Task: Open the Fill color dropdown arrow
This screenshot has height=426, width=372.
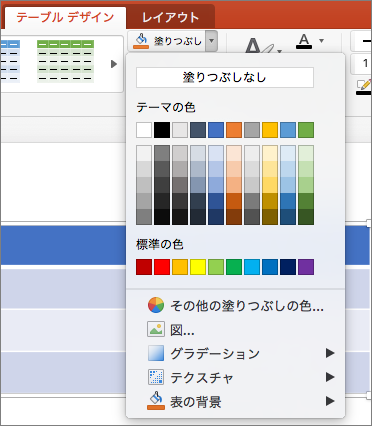Action: (211, 41)
